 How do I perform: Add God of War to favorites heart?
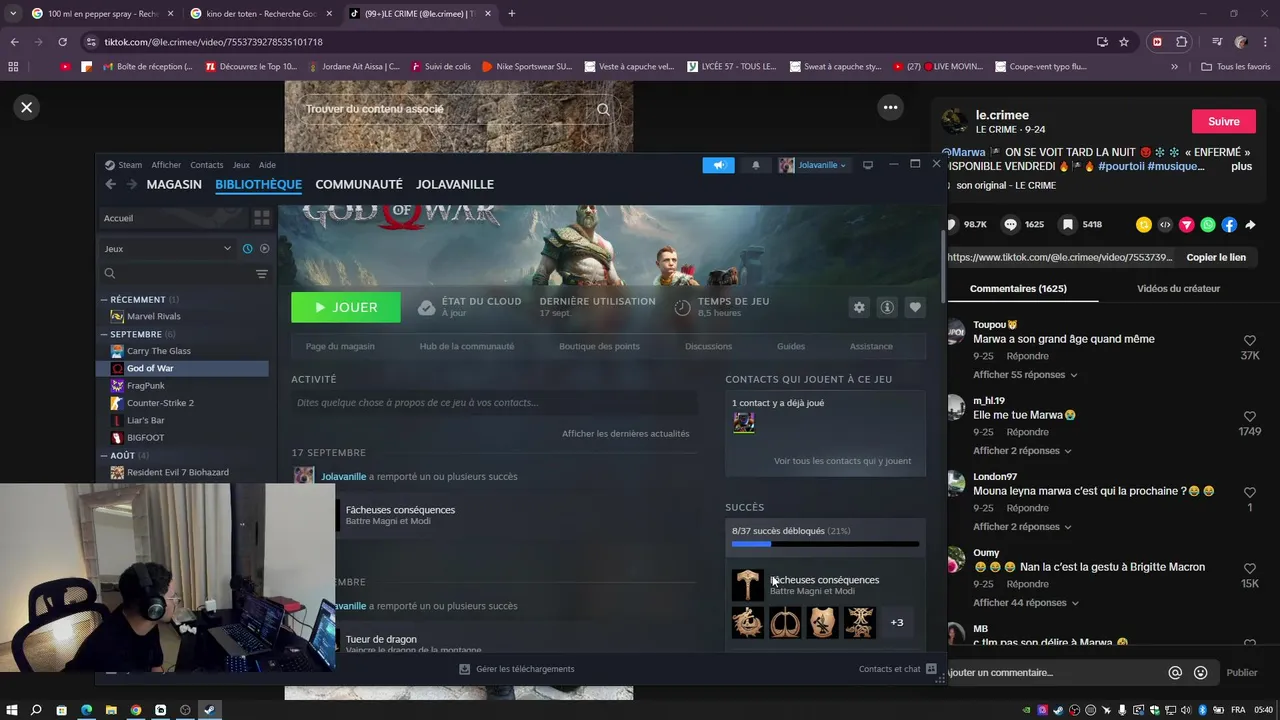915,308
